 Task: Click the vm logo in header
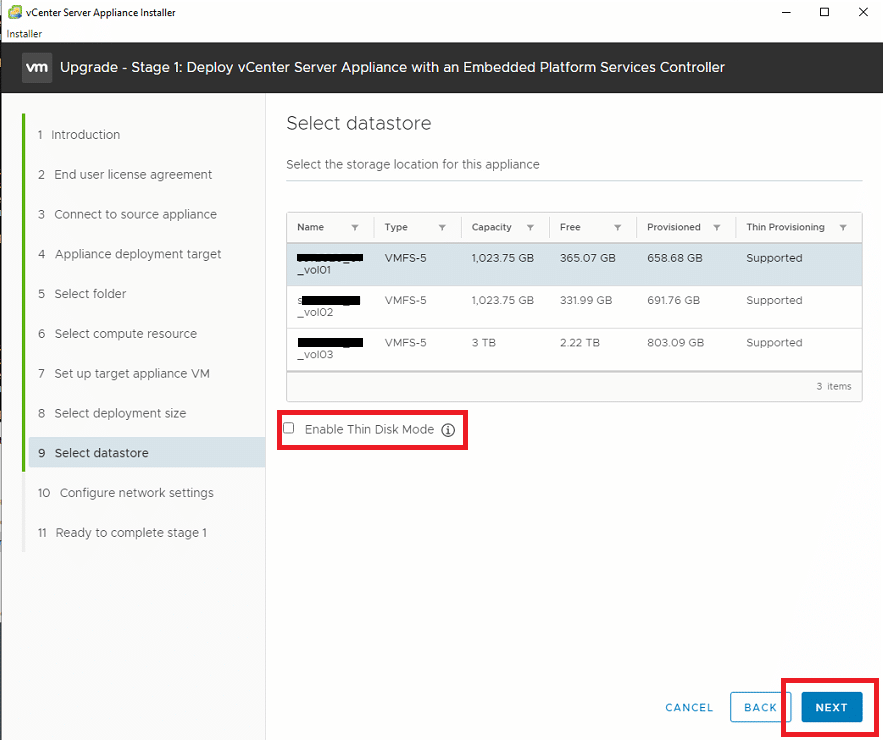(x=37, y=68)
